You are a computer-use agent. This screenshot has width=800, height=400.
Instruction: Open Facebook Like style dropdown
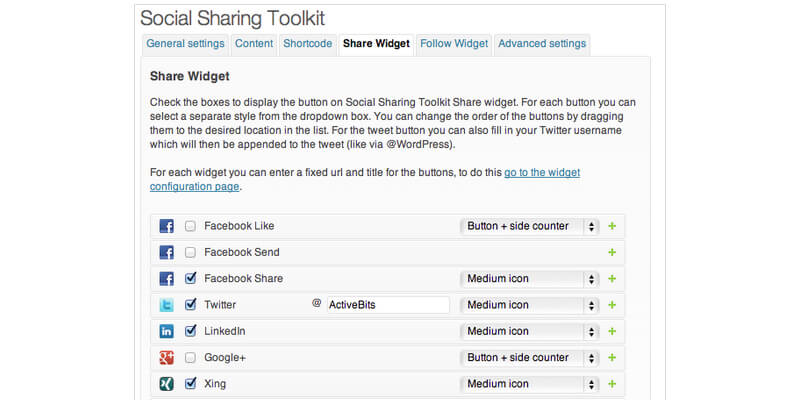tap(530, 226)
